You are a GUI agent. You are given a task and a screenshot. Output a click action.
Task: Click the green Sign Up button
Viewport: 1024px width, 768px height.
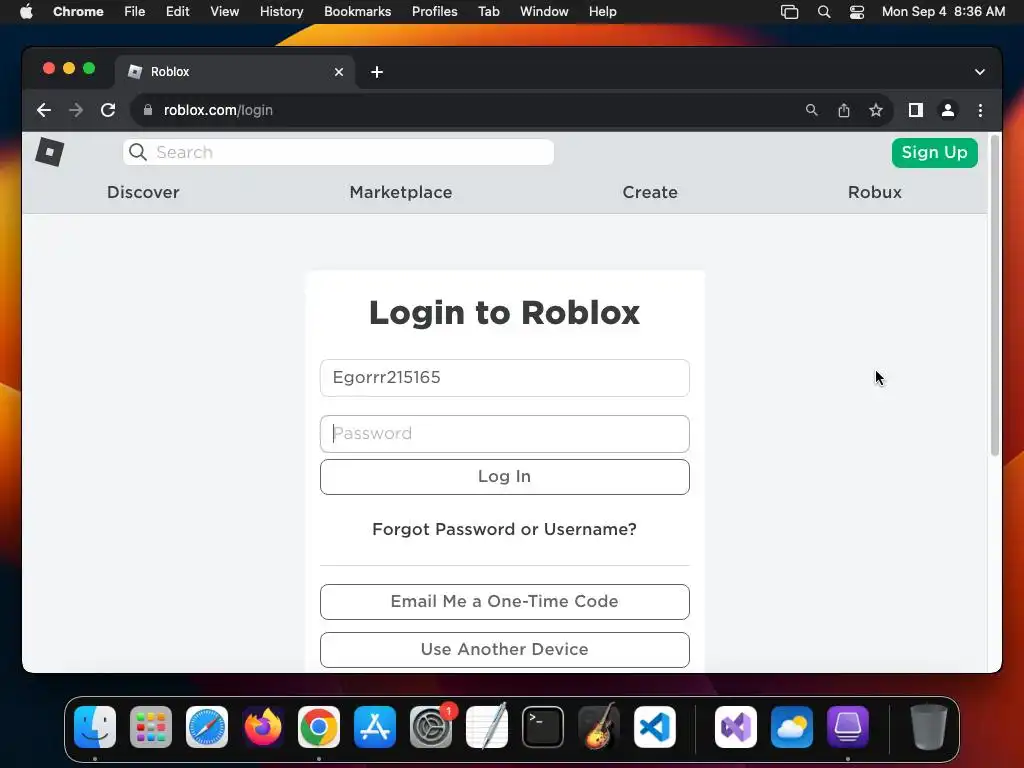[x=935, y=152]
